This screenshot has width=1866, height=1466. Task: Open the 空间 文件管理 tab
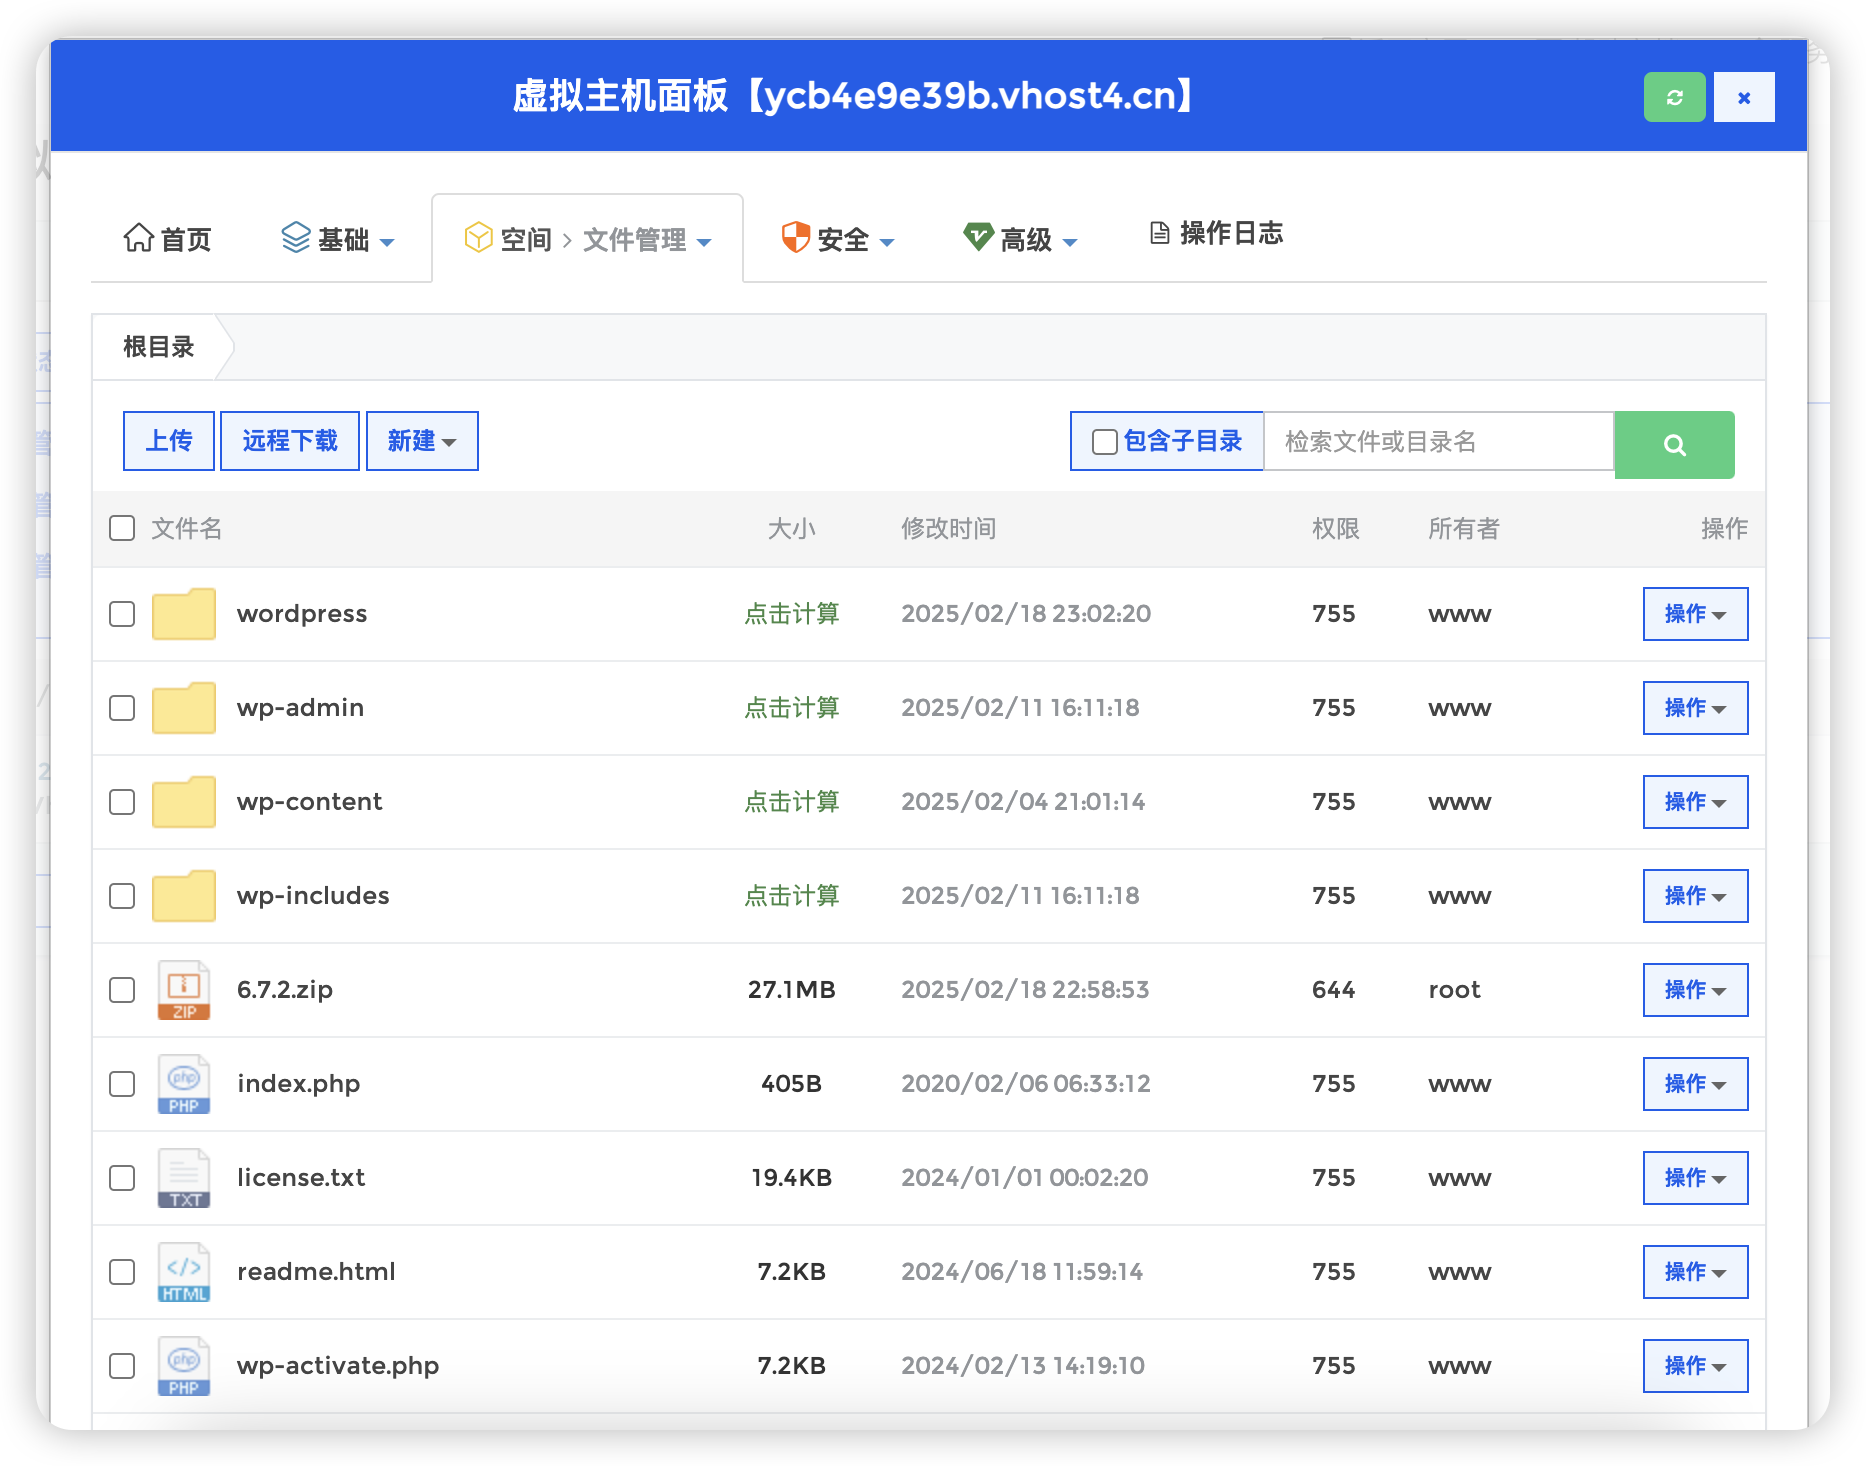pyautogui.click(x=587, y=239)
